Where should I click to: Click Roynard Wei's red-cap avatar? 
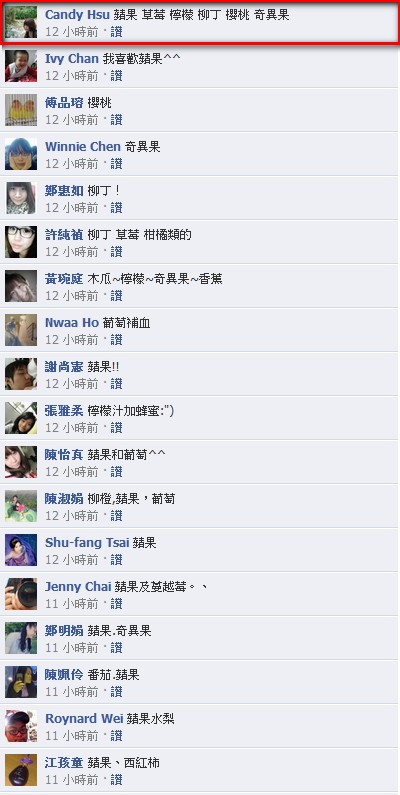click(21, 726)
